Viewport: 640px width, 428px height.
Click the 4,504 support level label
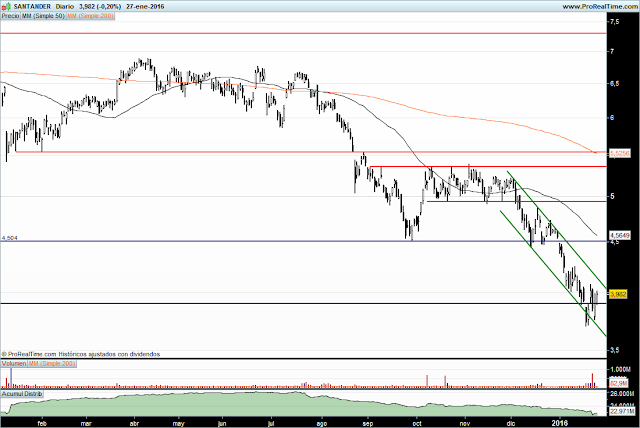pyautogui.click(x=10, y=238)
